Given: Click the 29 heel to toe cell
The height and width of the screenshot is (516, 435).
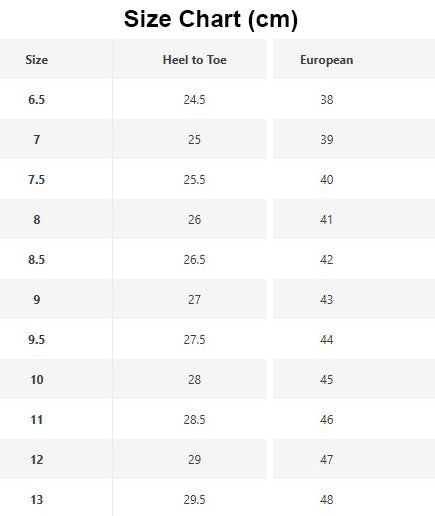Looking at the screenshot, I should (194, 460).
